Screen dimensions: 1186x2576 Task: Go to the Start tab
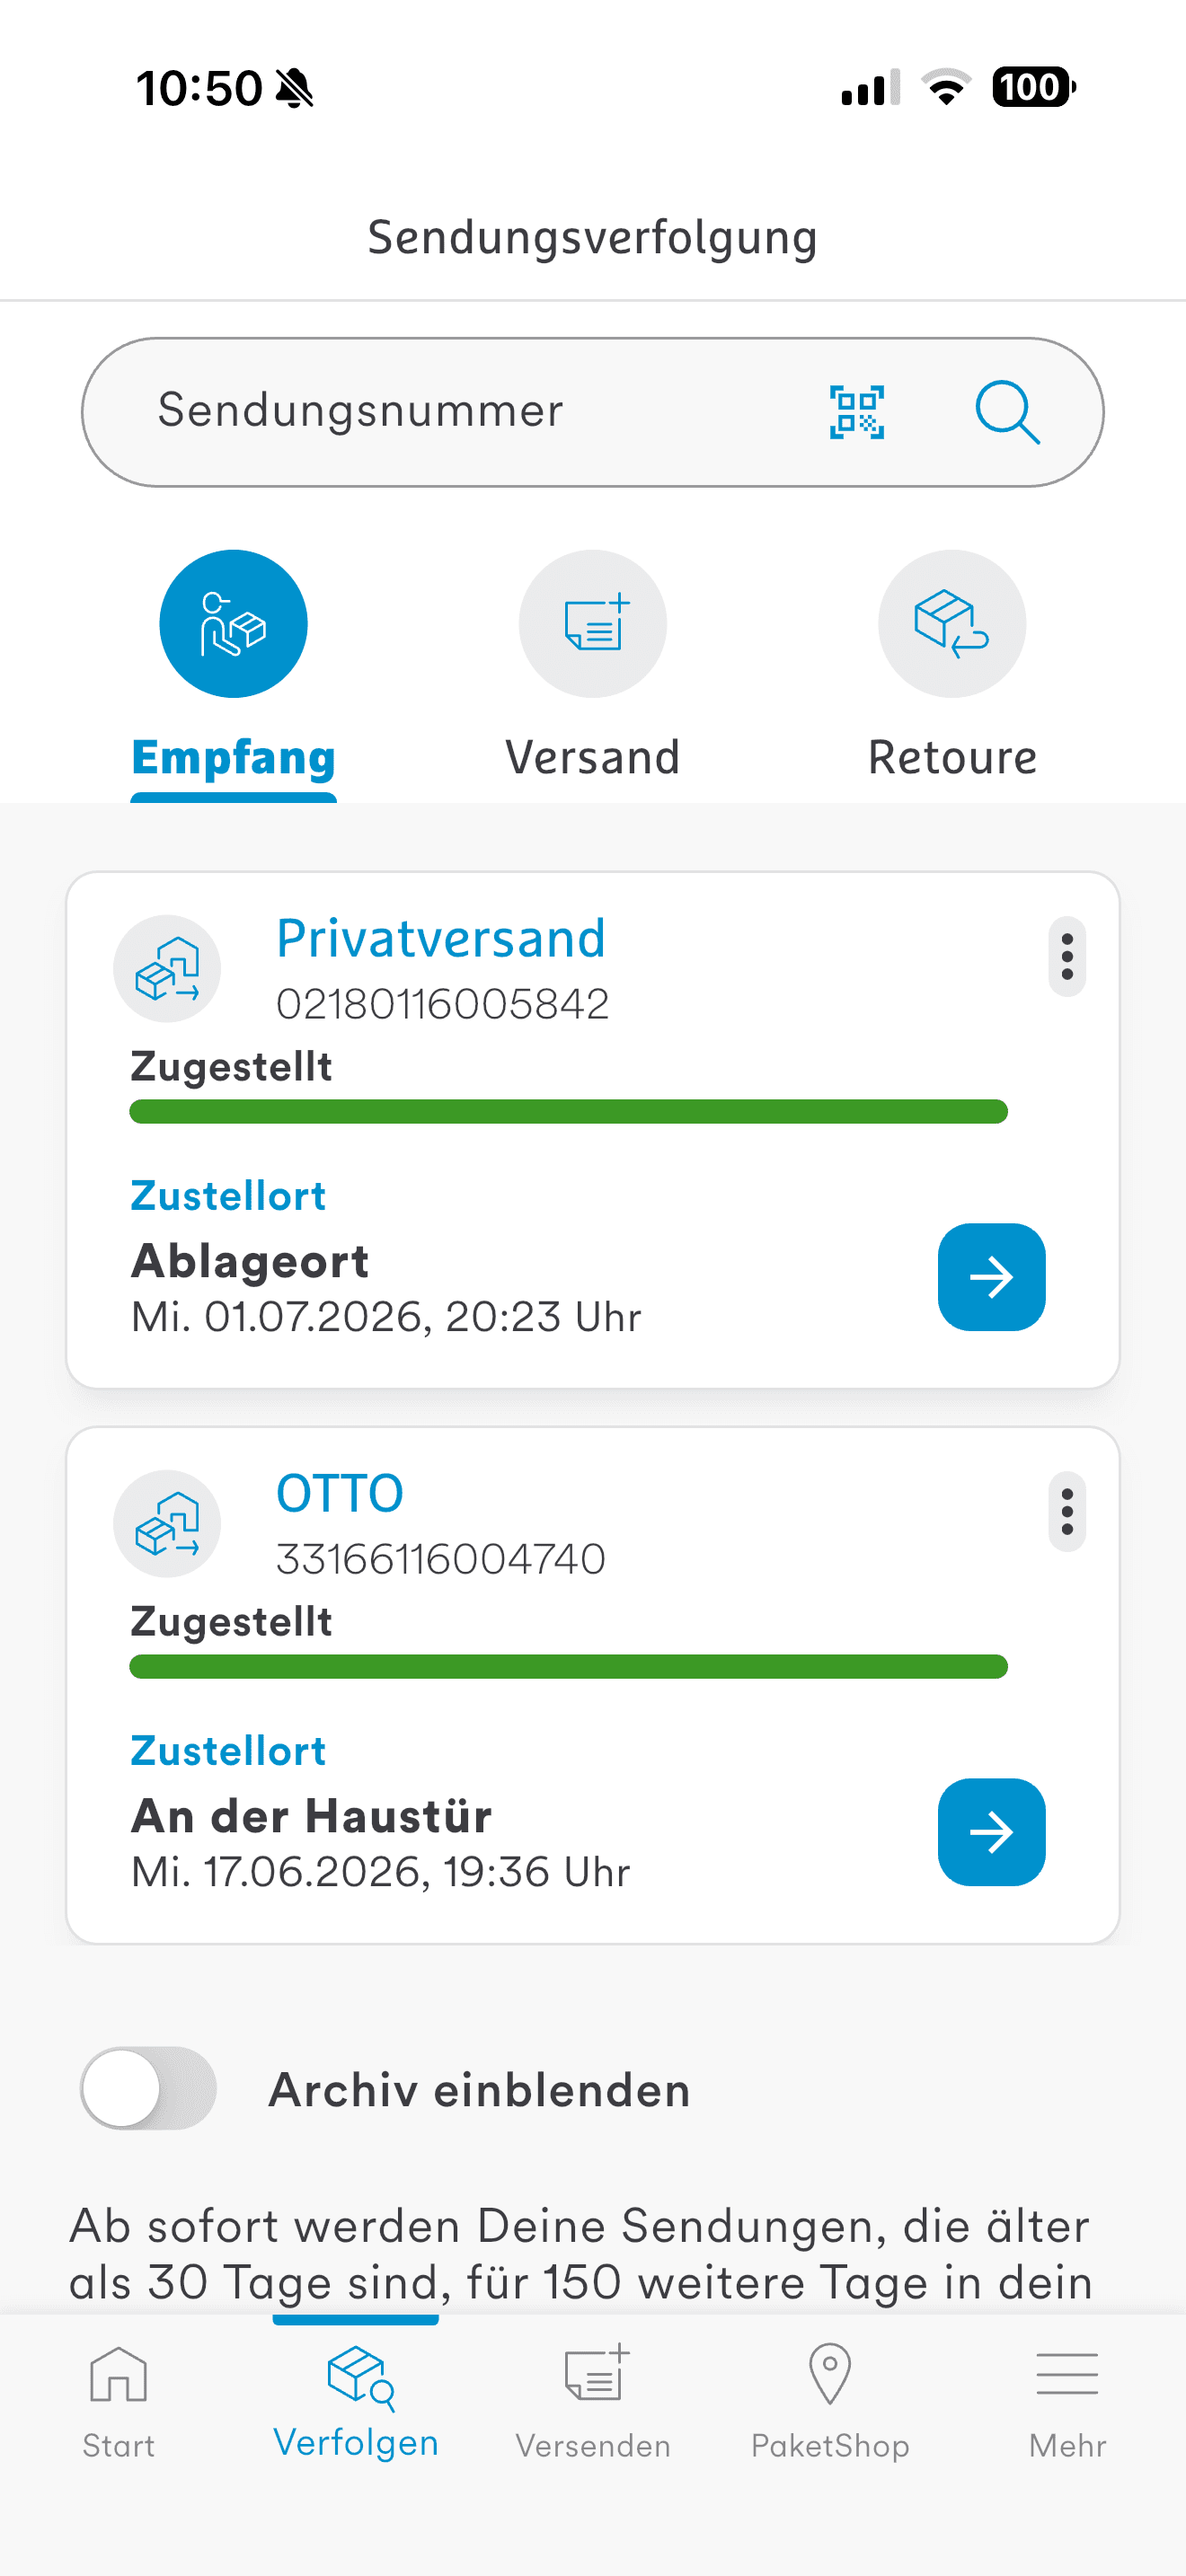coord(119,2402)
